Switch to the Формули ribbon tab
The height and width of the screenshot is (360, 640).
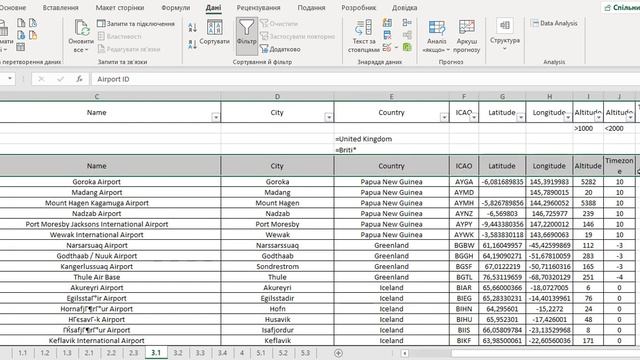coord(176,8)
